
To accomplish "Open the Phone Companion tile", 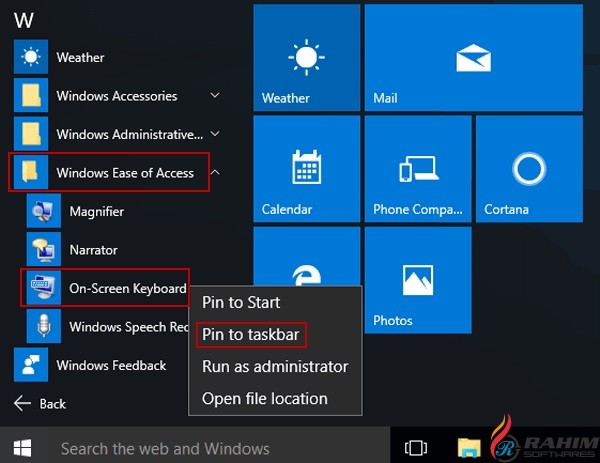I will click(418, 169).
